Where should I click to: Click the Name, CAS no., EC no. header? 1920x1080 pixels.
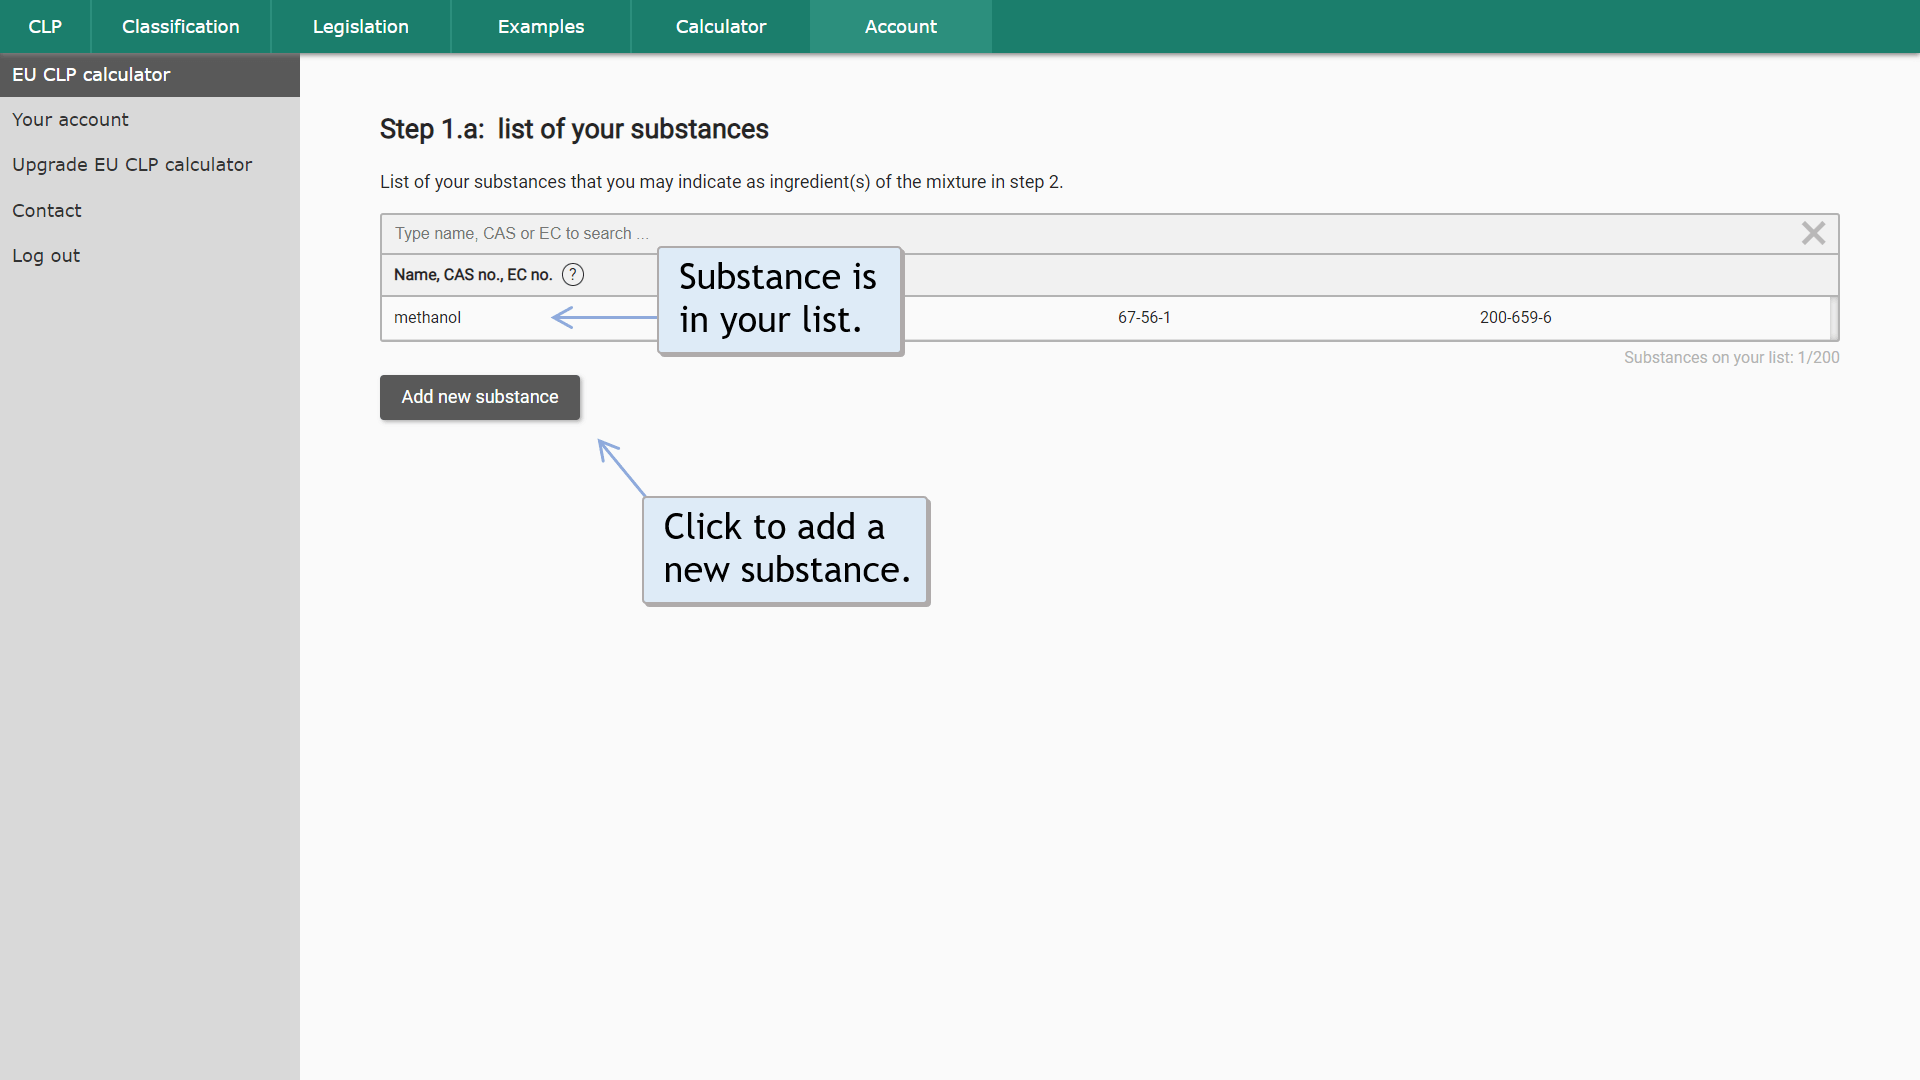(473, 275)
